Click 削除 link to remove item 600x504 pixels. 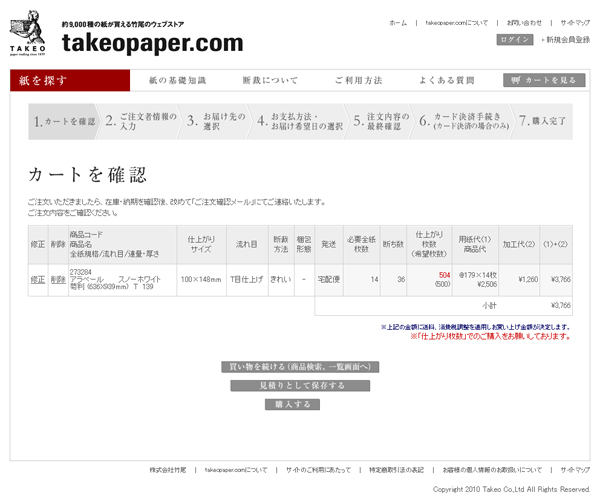[57, 281]
